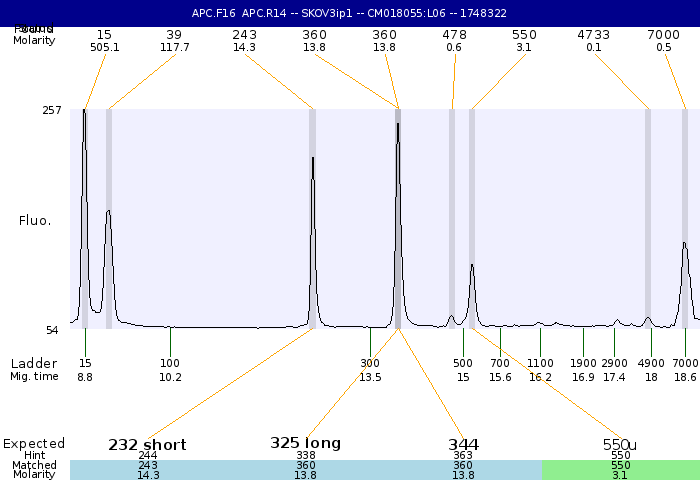Select ladder marker 1100
The image size is (700, 480).
click(540, 363)
